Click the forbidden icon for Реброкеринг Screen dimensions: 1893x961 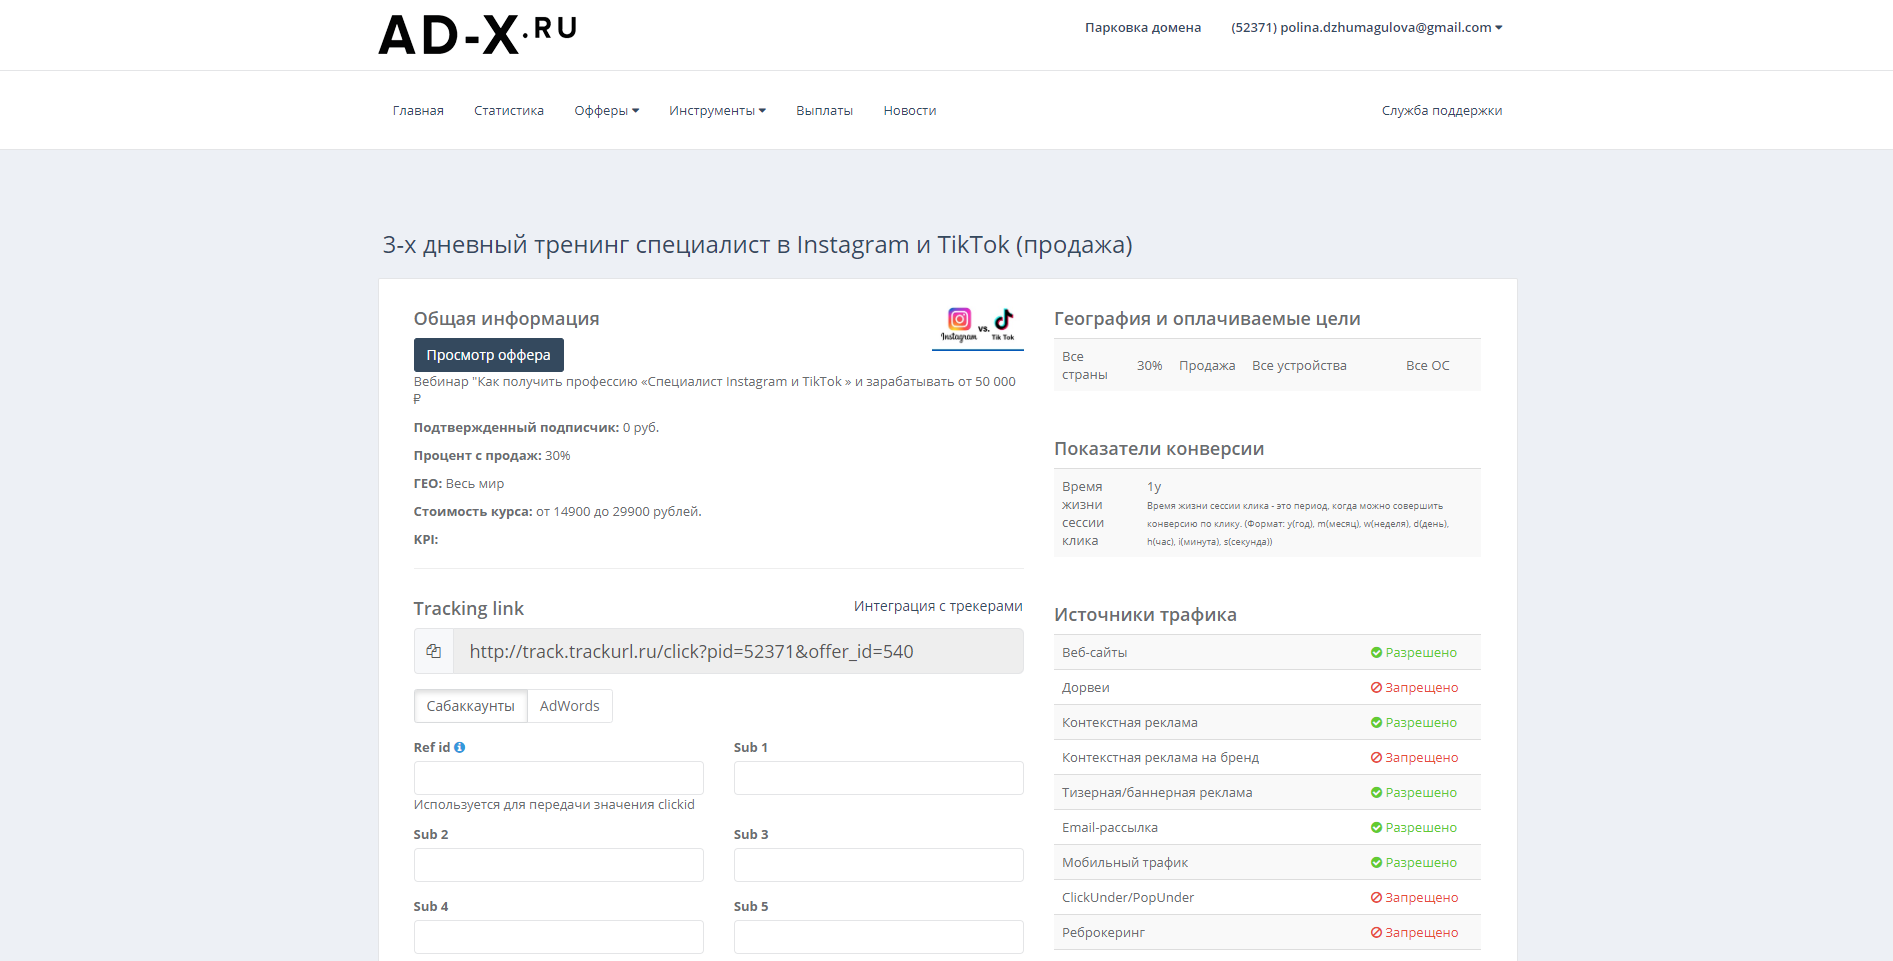click(1376, 932)
